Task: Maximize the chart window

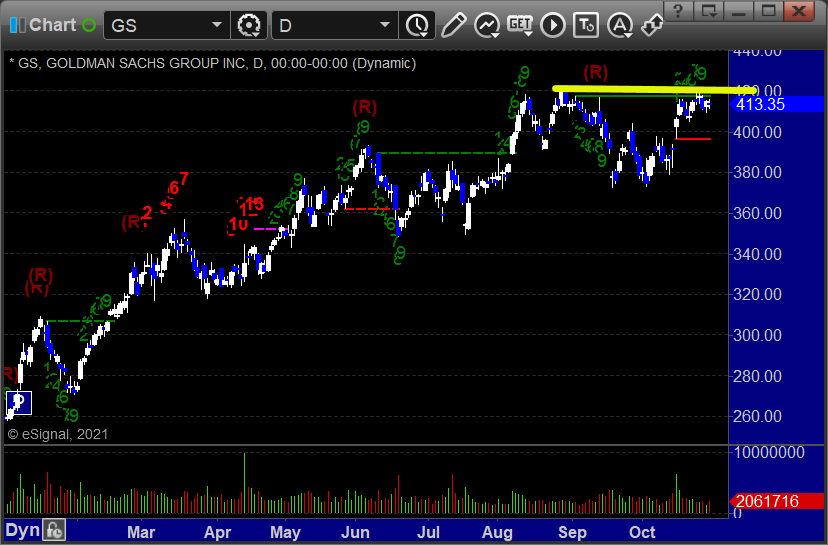Action: 768,11
